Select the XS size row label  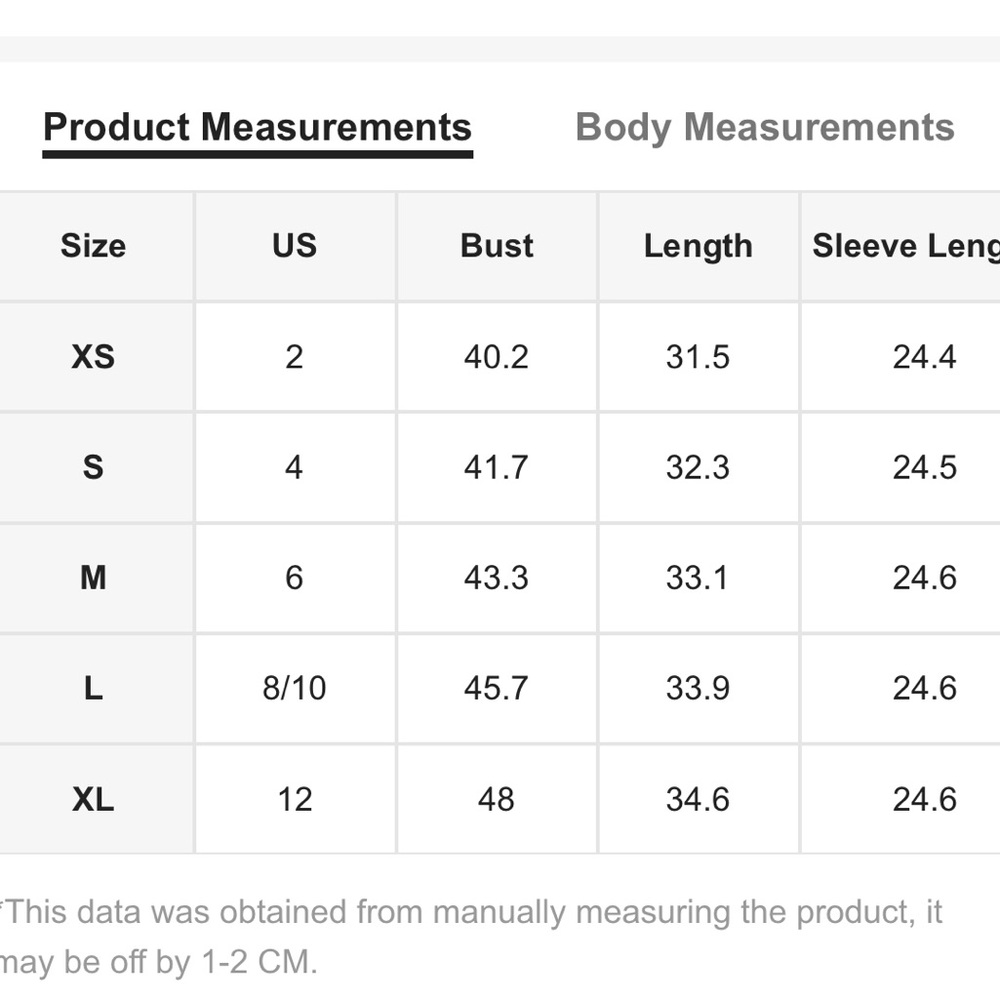pyautogui.click(x=93, y=357)
